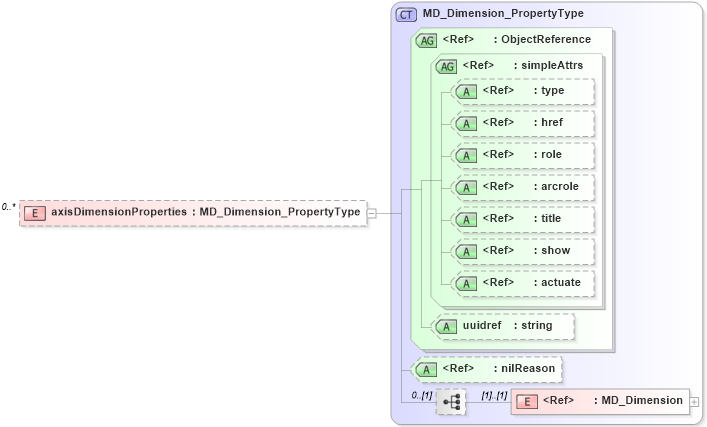Click the A icon of nilReason attribute

(x=426, y=370)
